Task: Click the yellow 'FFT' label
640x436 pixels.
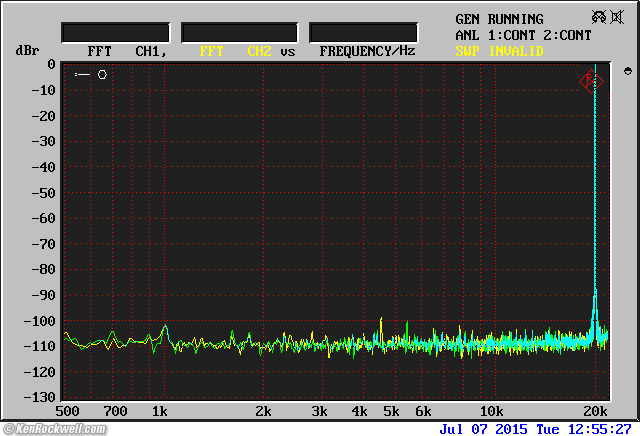Action: 211,51
